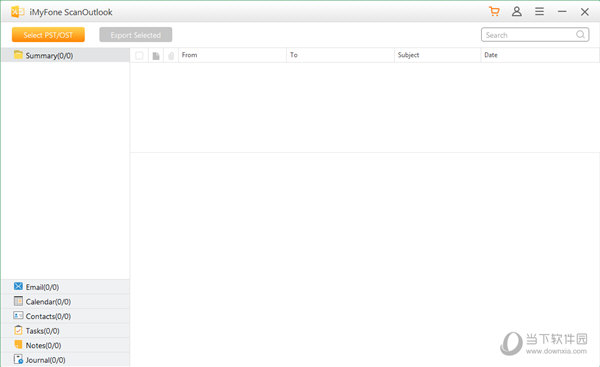
Task: Click the document type column icon
Action: [156, 56]
